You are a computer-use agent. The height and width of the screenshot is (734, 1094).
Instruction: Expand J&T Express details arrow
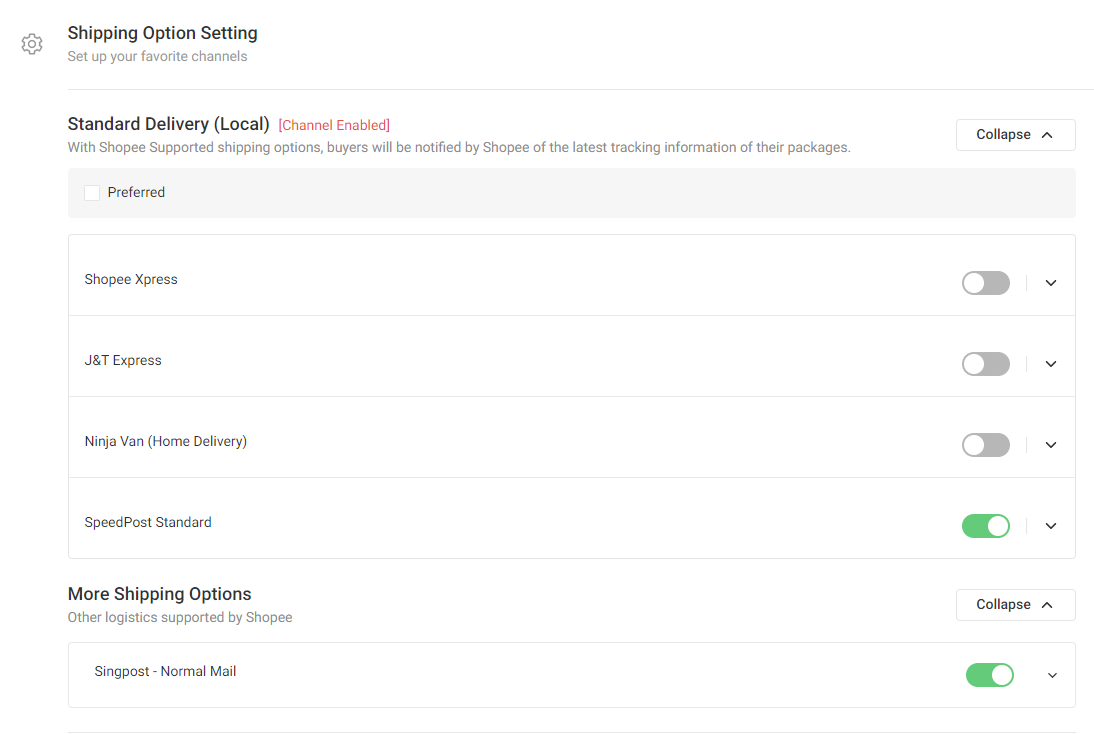pyautogui.click(x=1051, y=364)
